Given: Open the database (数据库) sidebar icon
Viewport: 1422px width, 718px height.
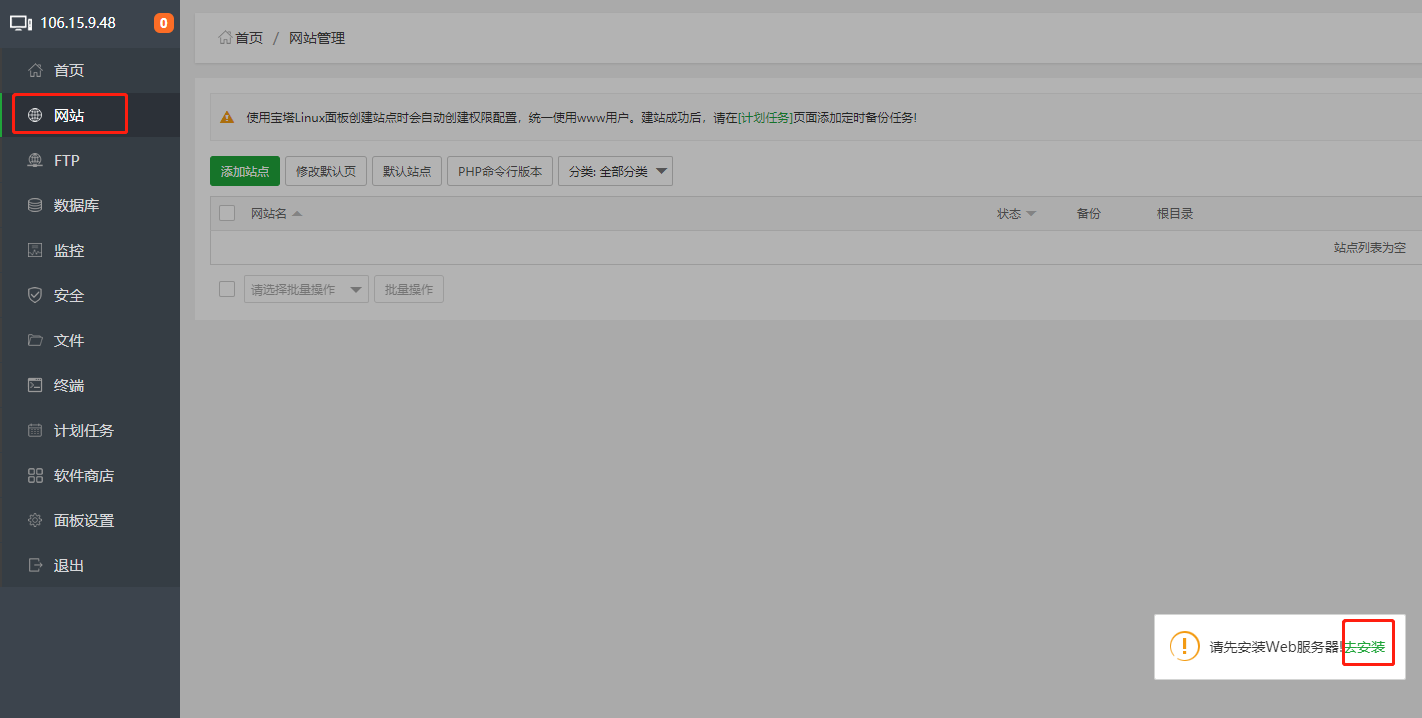Looking at the screenshot, I should (x=36, y=206).
